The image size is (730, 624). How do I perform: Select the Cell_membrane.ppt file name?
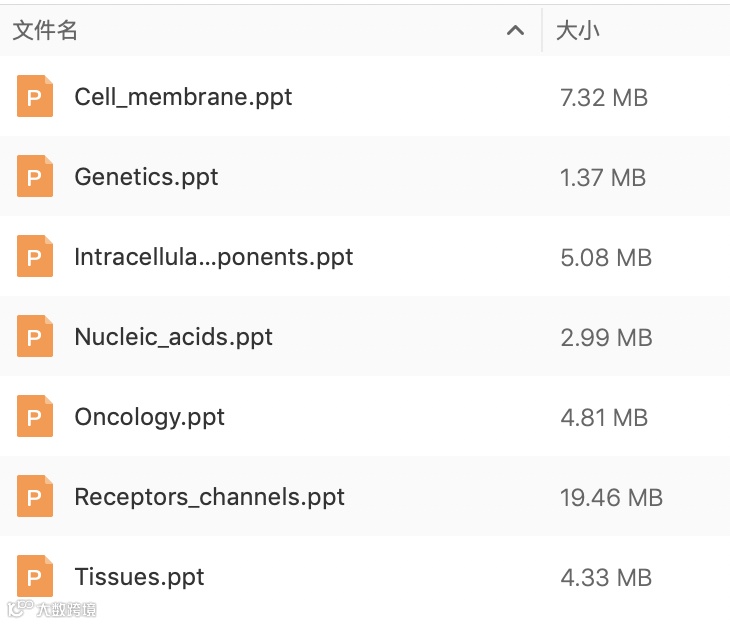(x=183, y=97)
